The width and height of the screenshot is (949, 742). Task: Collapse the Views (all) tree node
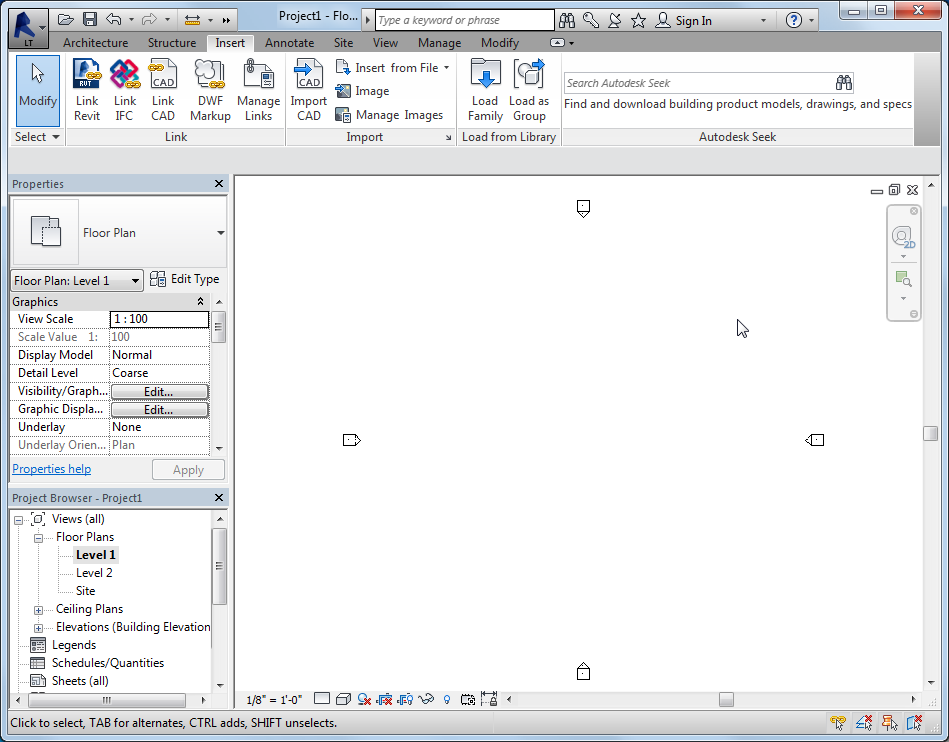click(x=19, y=520)
